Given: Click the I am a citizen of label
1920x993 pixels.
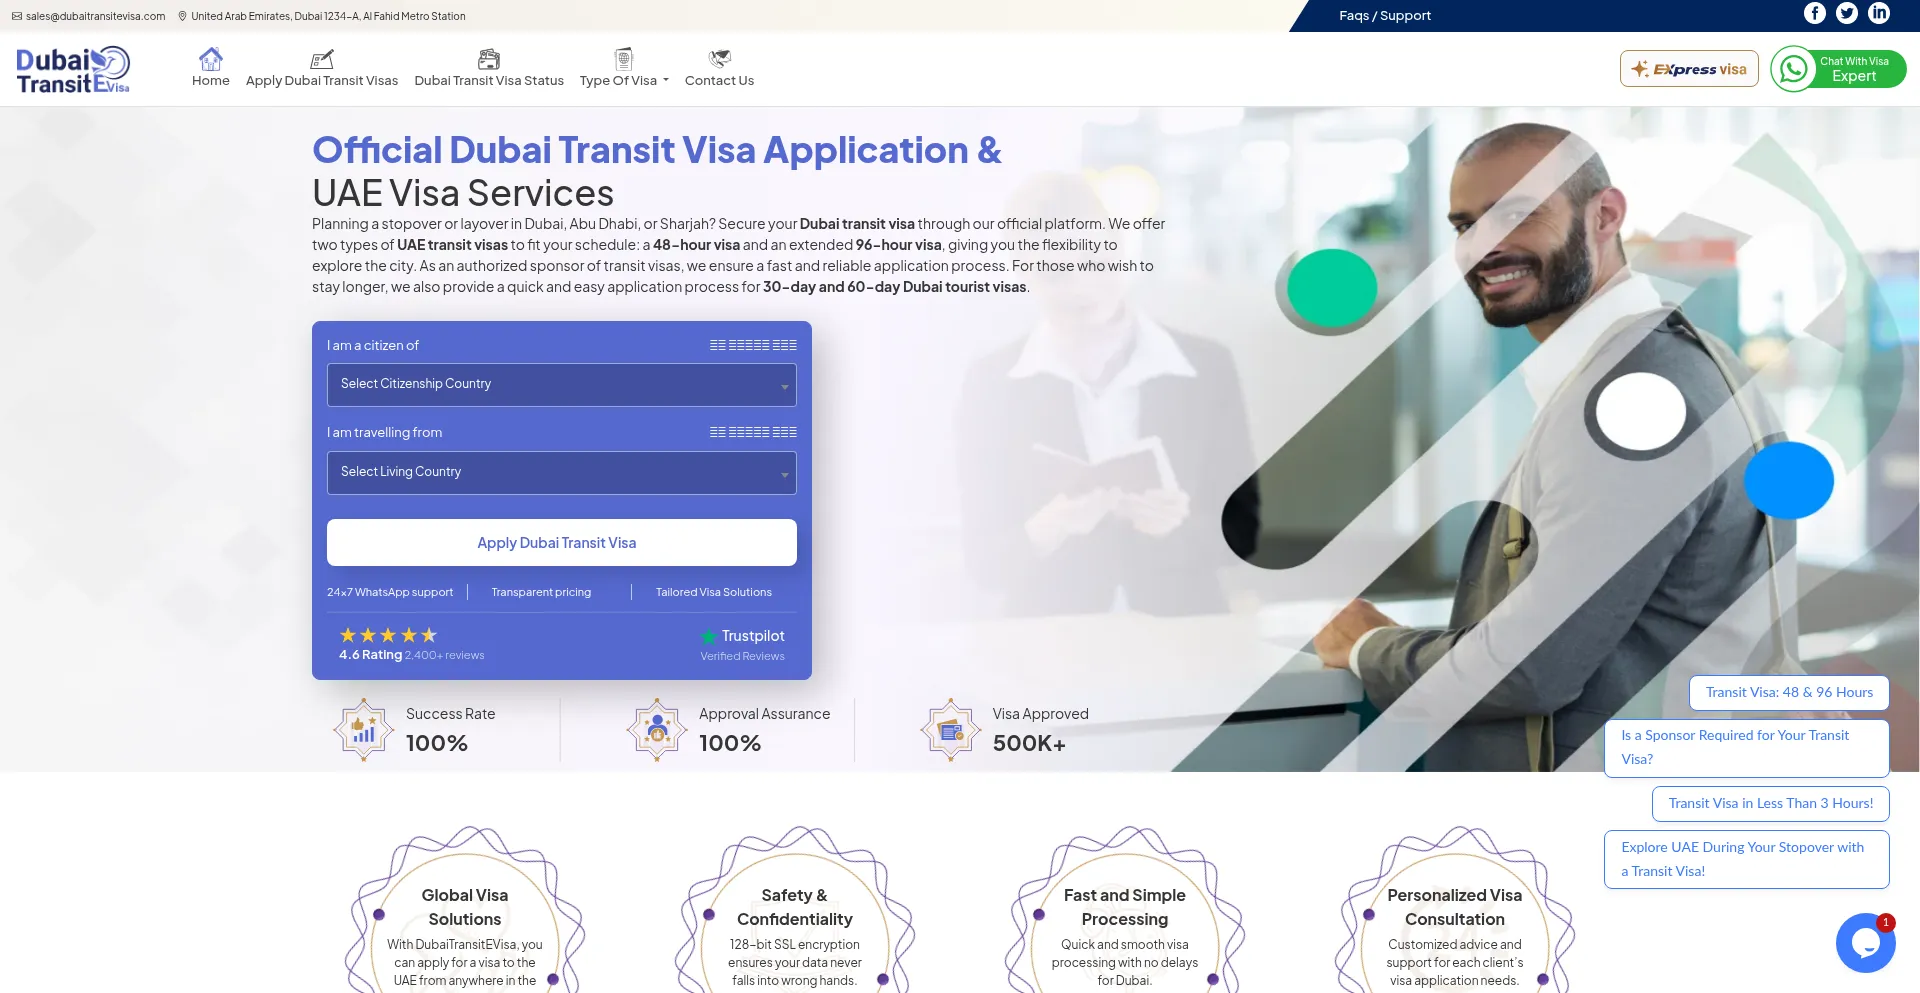Looking at the screenshot, I should click(x=373, y=346).
